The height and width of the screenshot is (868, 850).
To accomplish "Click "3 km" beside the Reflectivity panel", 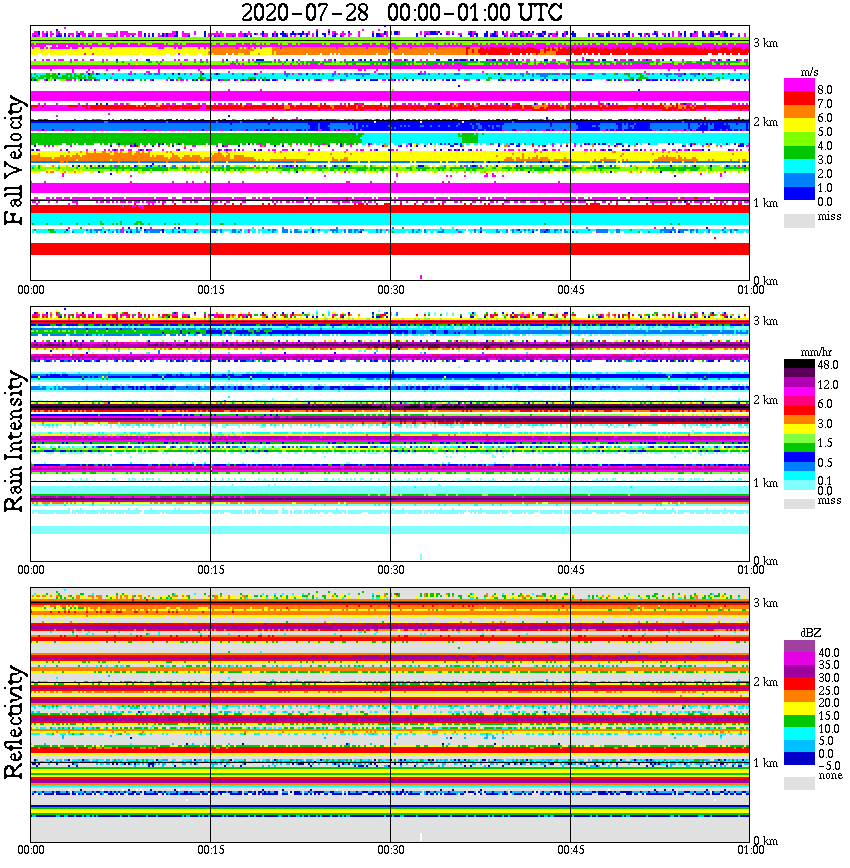I will click(766, 603).
